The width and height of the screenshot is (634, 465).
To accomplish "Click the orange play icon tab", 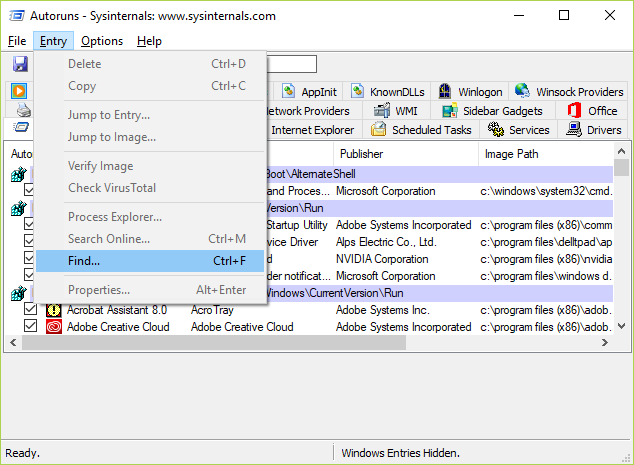I will click(19, 91).
